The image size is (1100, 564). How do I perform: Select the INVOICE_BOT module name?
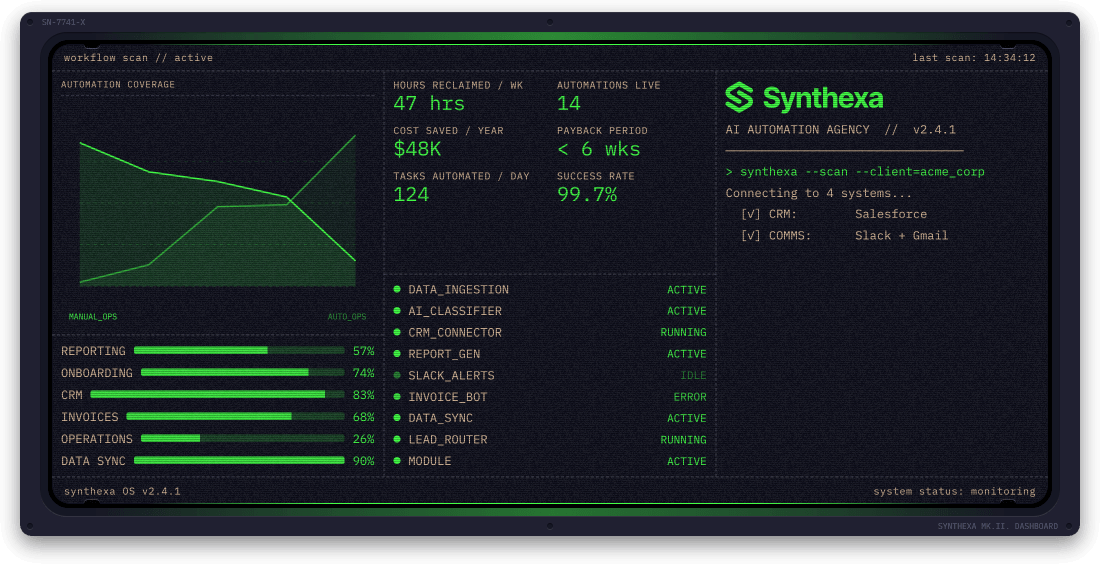pos(448,397)
